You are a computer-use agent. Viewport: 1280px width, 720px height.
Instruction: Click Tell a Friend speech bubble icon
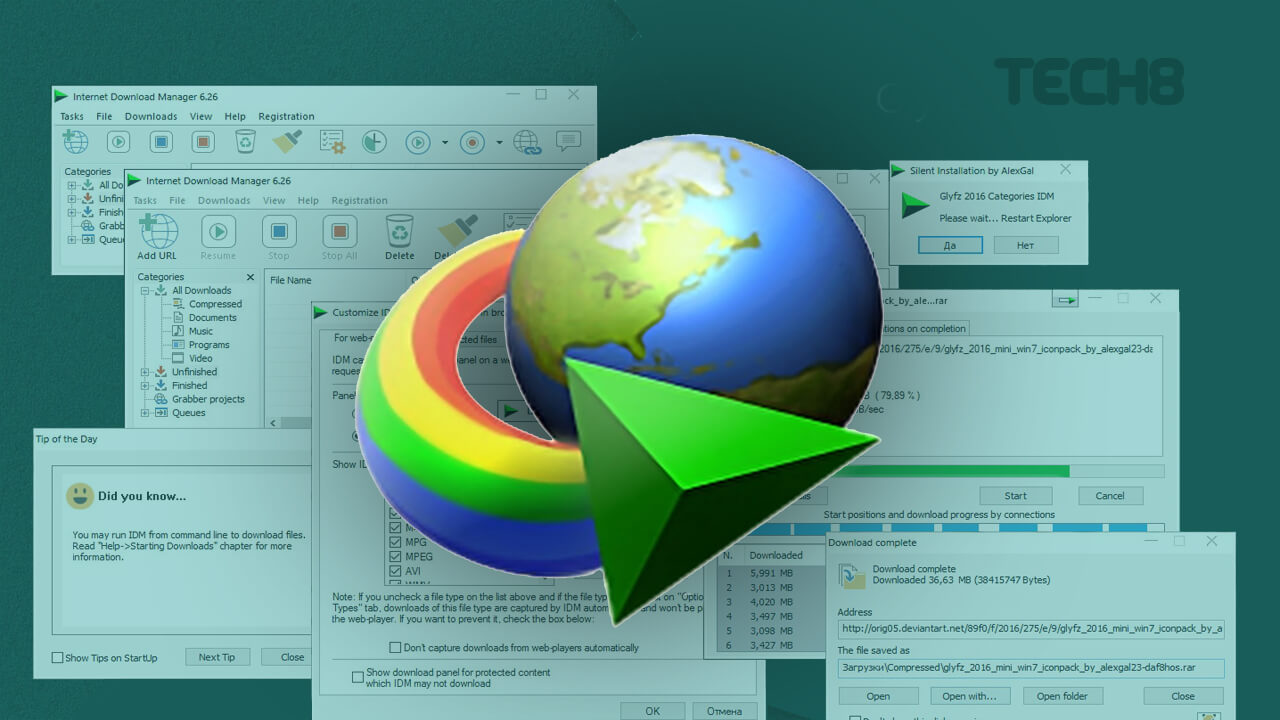pyautogui.click(x=568, y=141)
